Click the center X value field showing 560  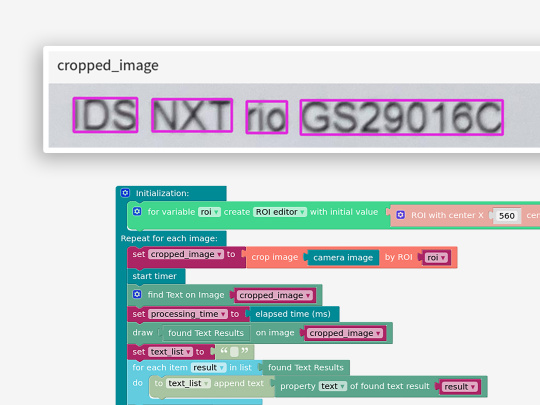point(507,216)
